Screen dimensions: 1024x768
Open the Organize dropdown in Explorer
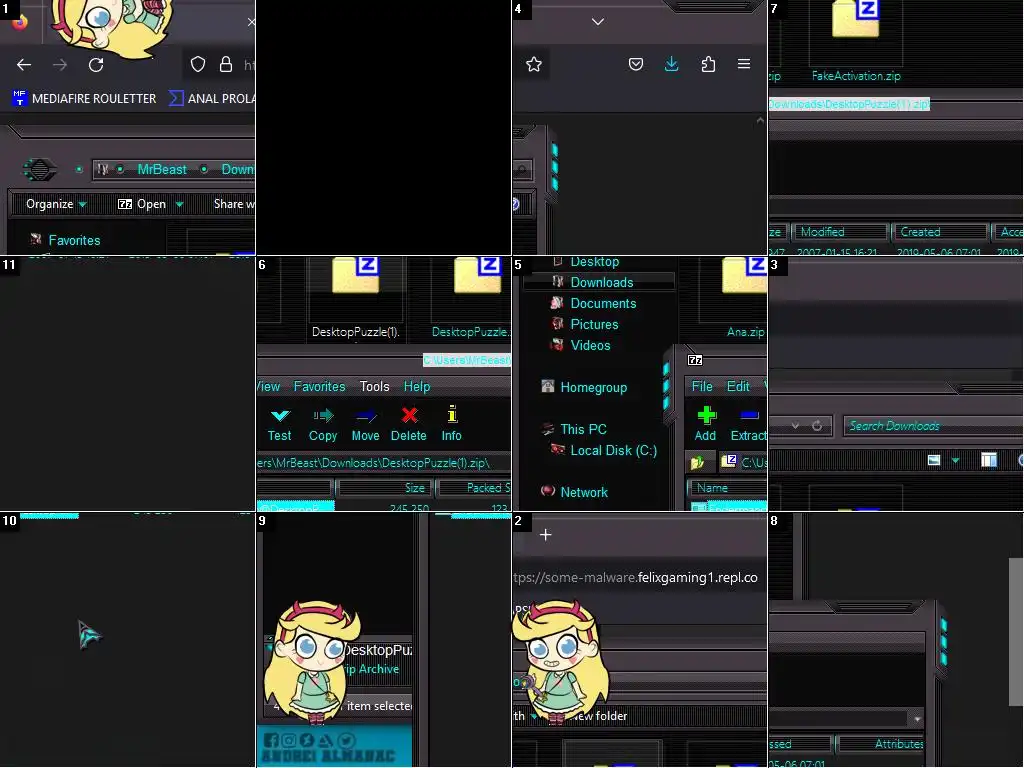click(x=56, y=204)
